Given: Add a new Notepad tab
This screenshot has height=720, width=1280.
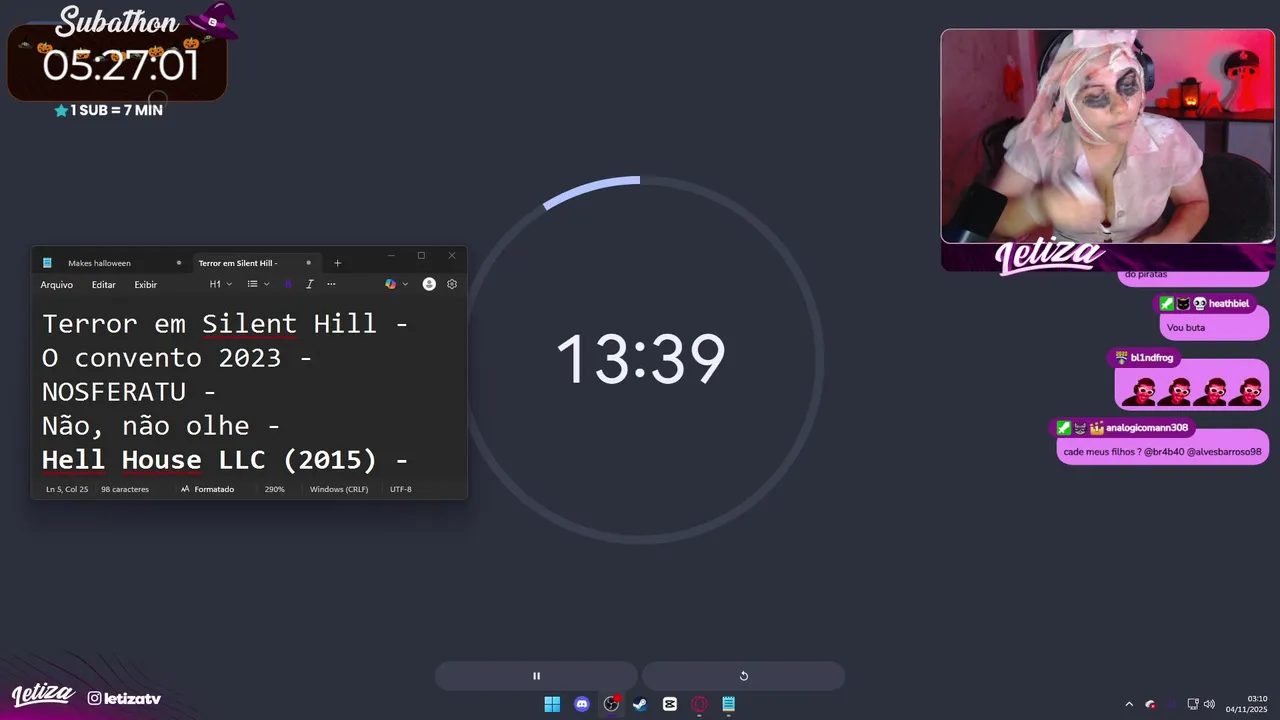Looking at the screenshot, I should coord(337,263).
